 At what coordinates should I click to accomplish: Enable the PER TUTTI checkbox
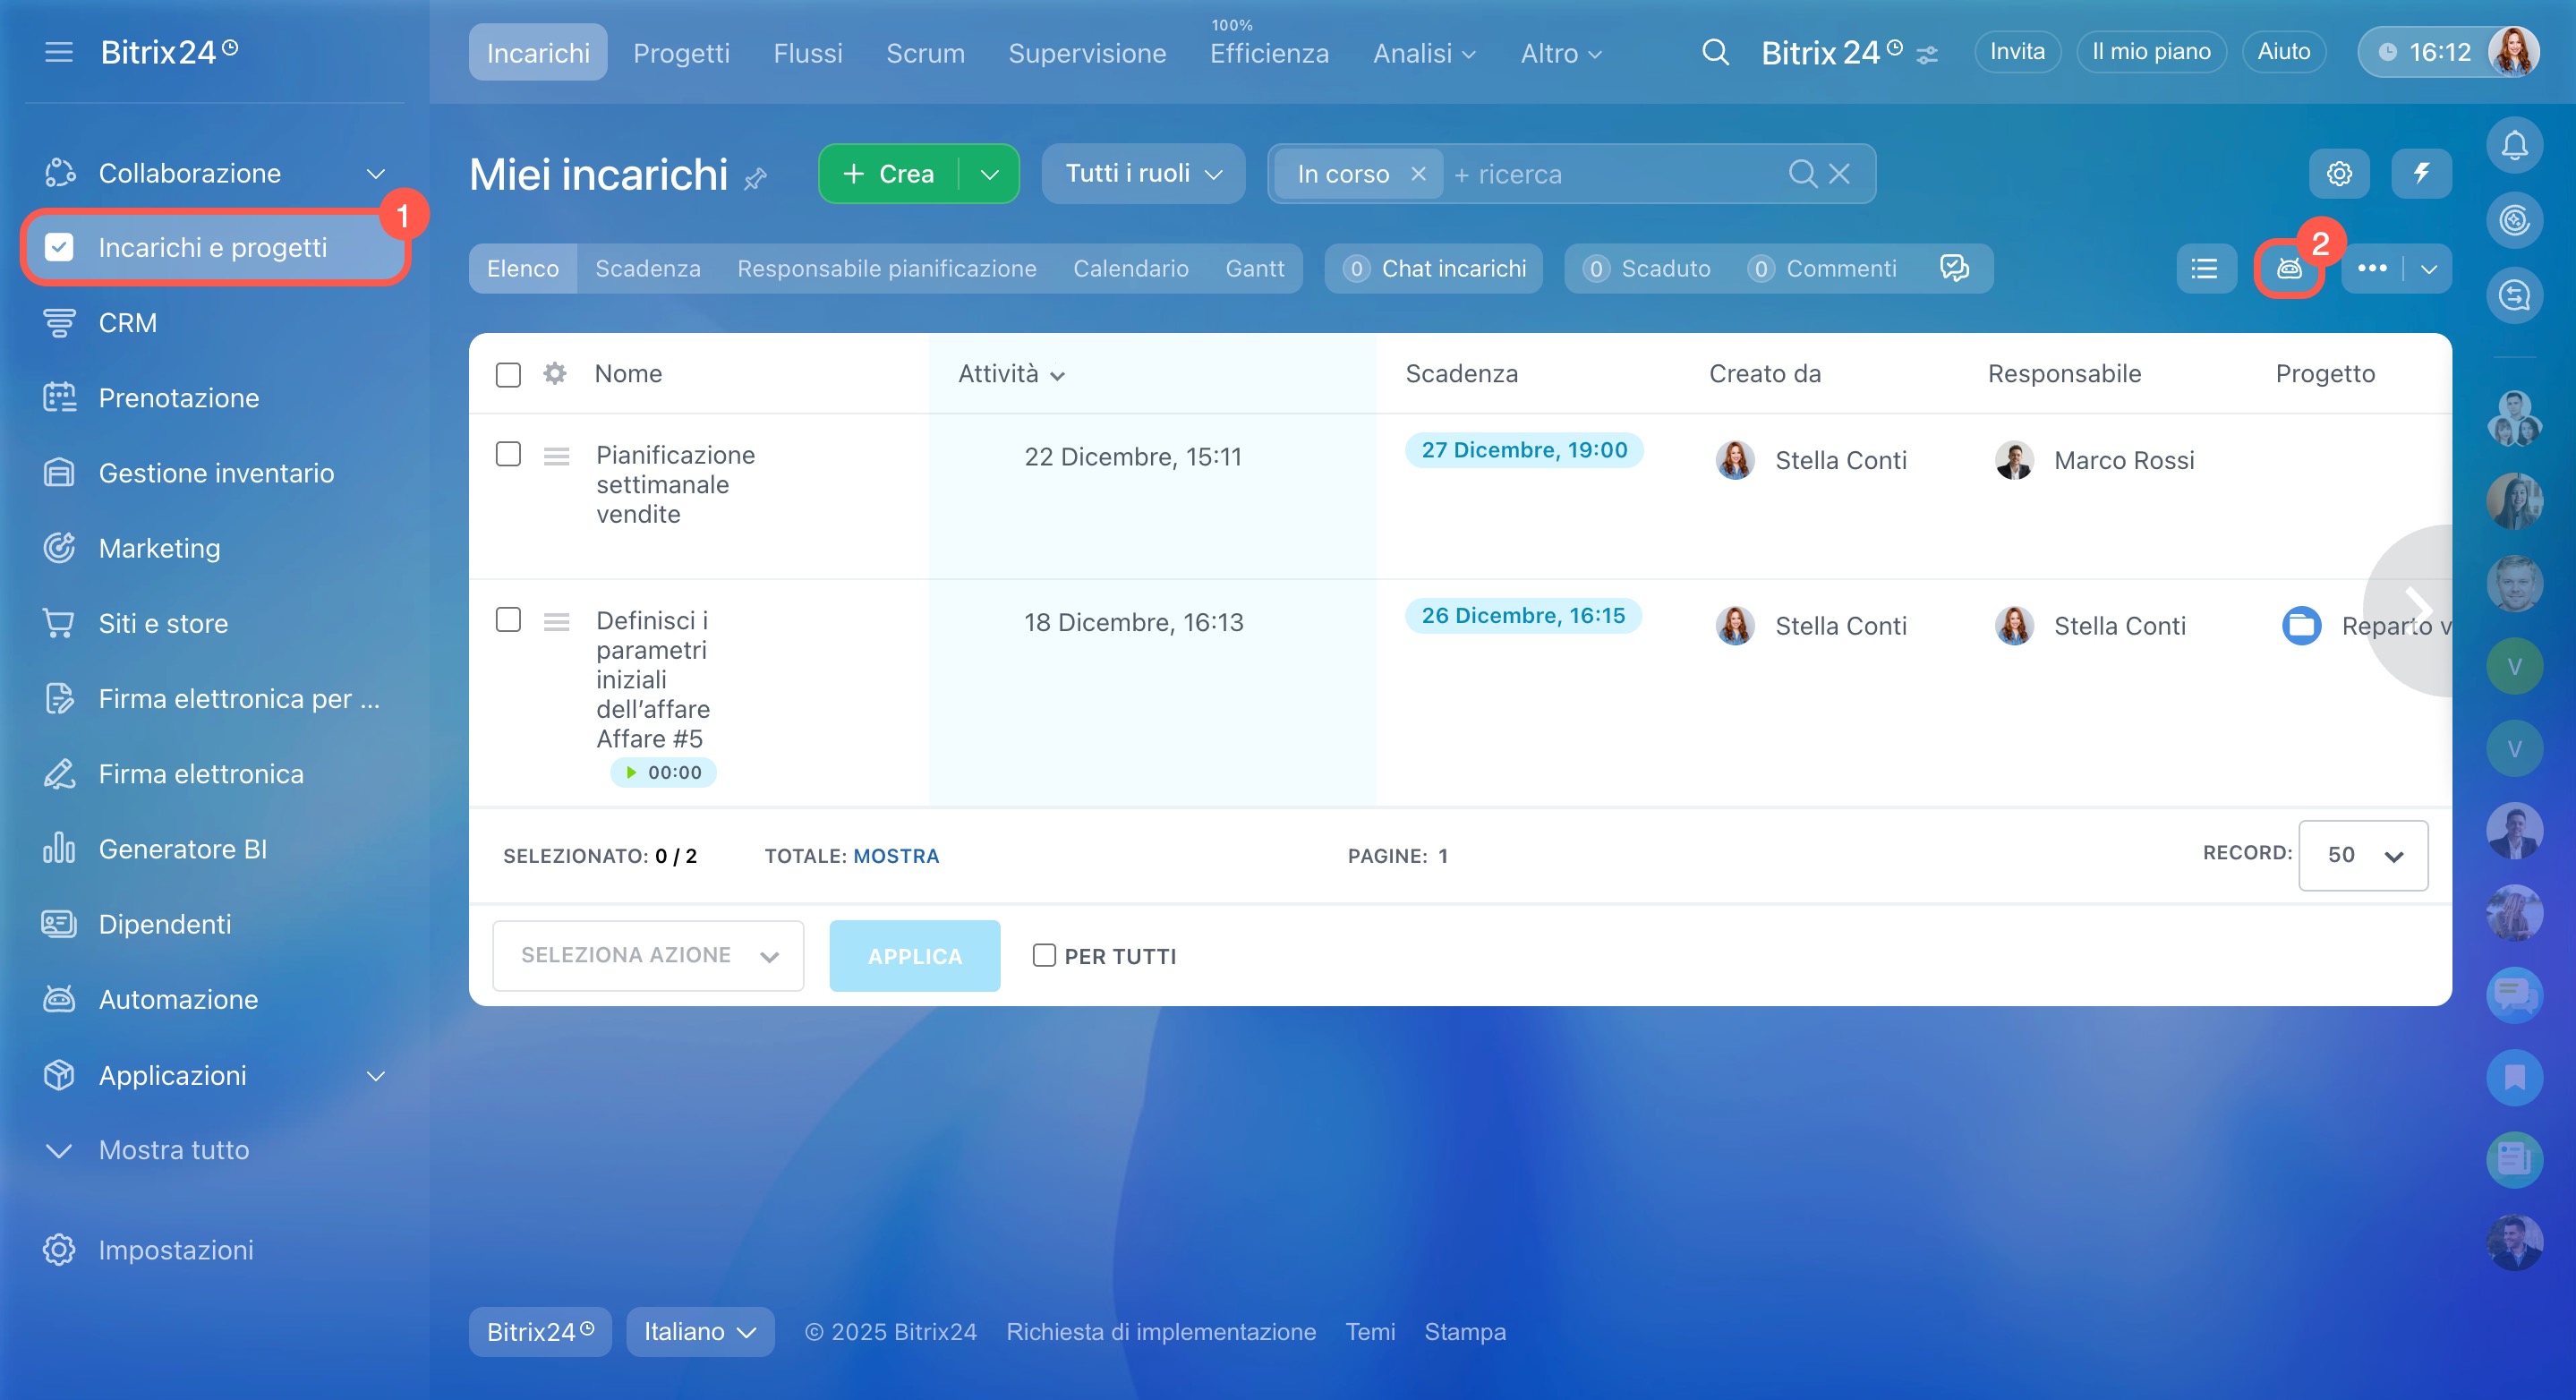click(x=1044, y=955)
